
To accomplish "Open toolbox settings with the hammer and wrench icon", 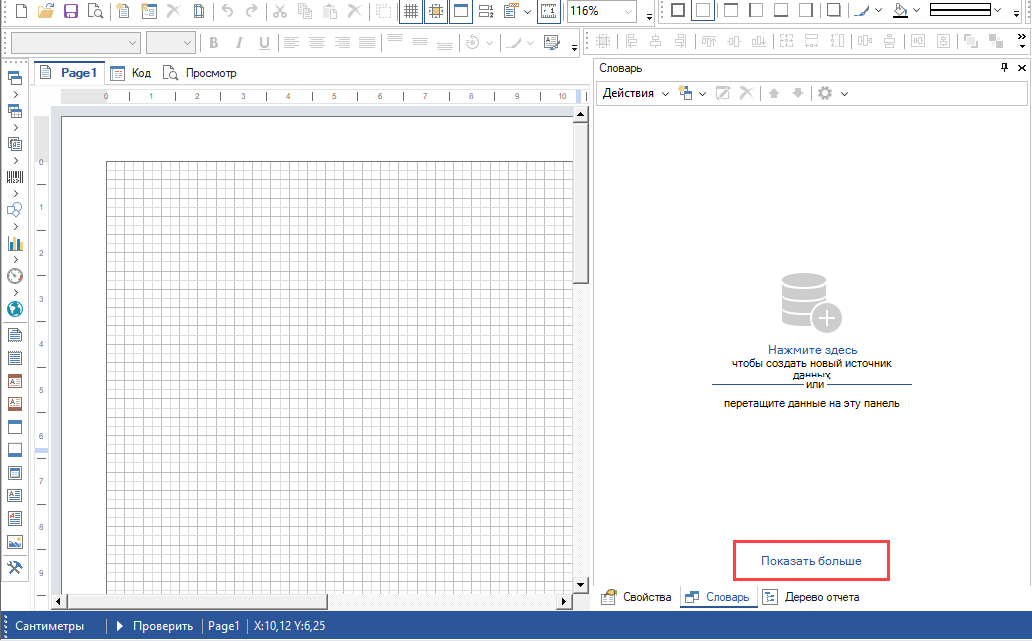I will pos(14,567).
